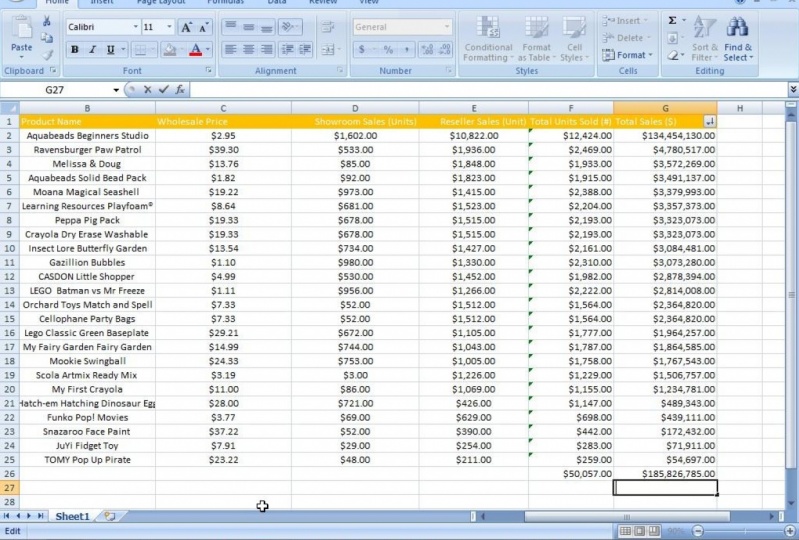Viewport: 799px width, 540px height.
Task: Select row 14 header
Action: point(9,305)
